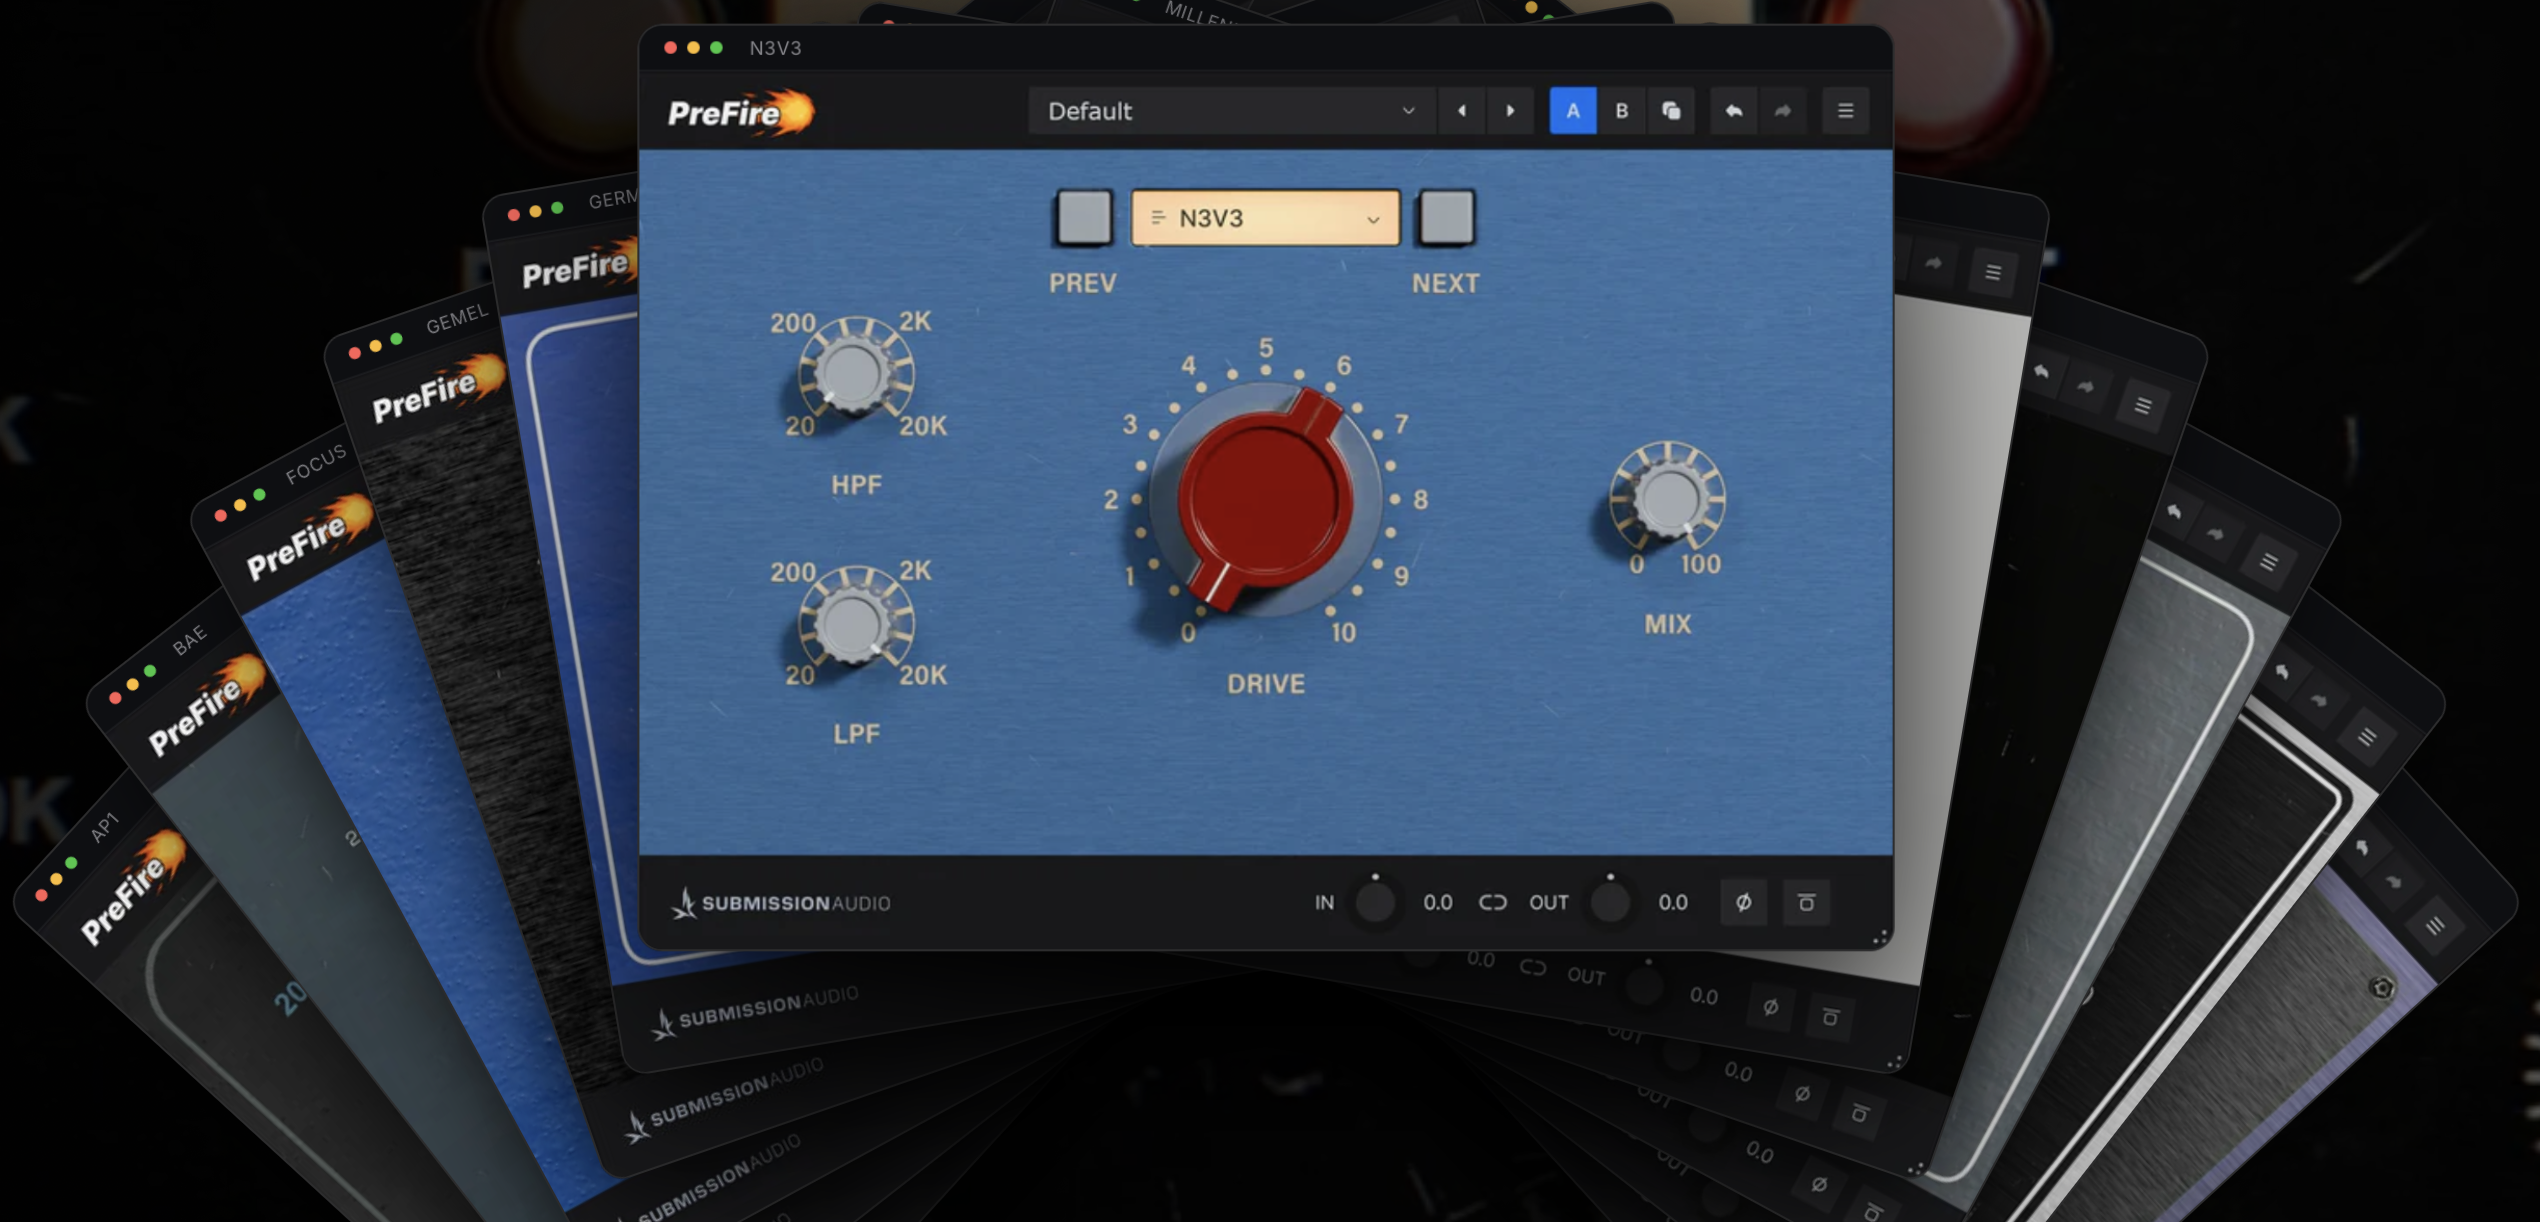
Task: Click the LPF knob
Action: coord(854,622)
